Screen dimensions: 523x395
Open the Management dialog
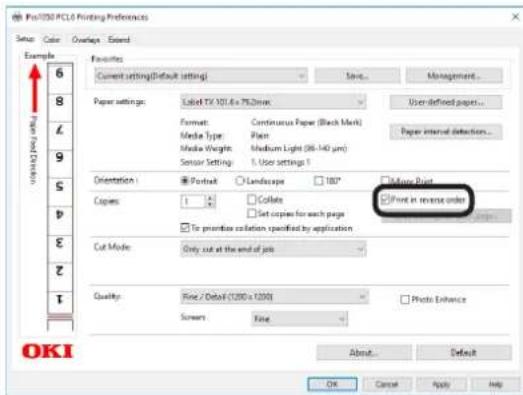coord(454,76)
